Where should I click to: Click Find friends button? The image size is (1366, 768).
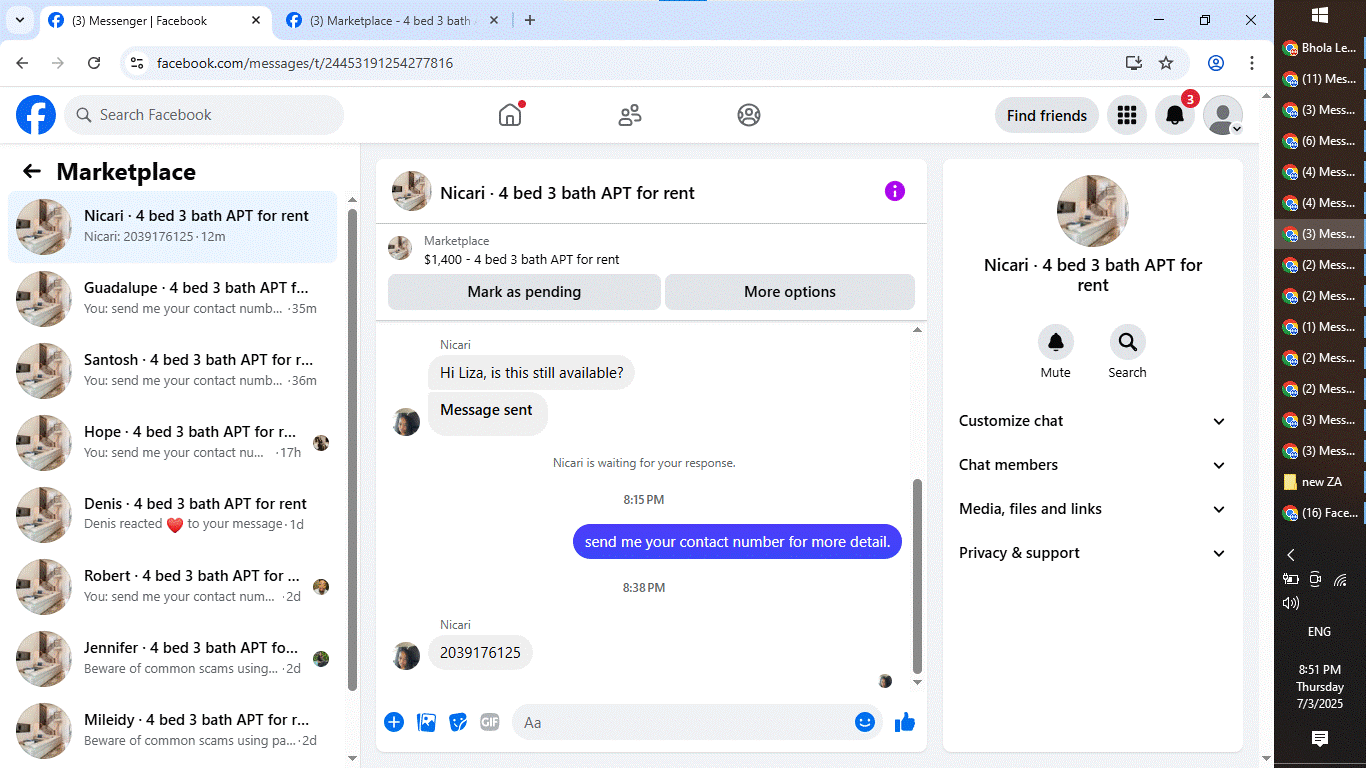1047,115
